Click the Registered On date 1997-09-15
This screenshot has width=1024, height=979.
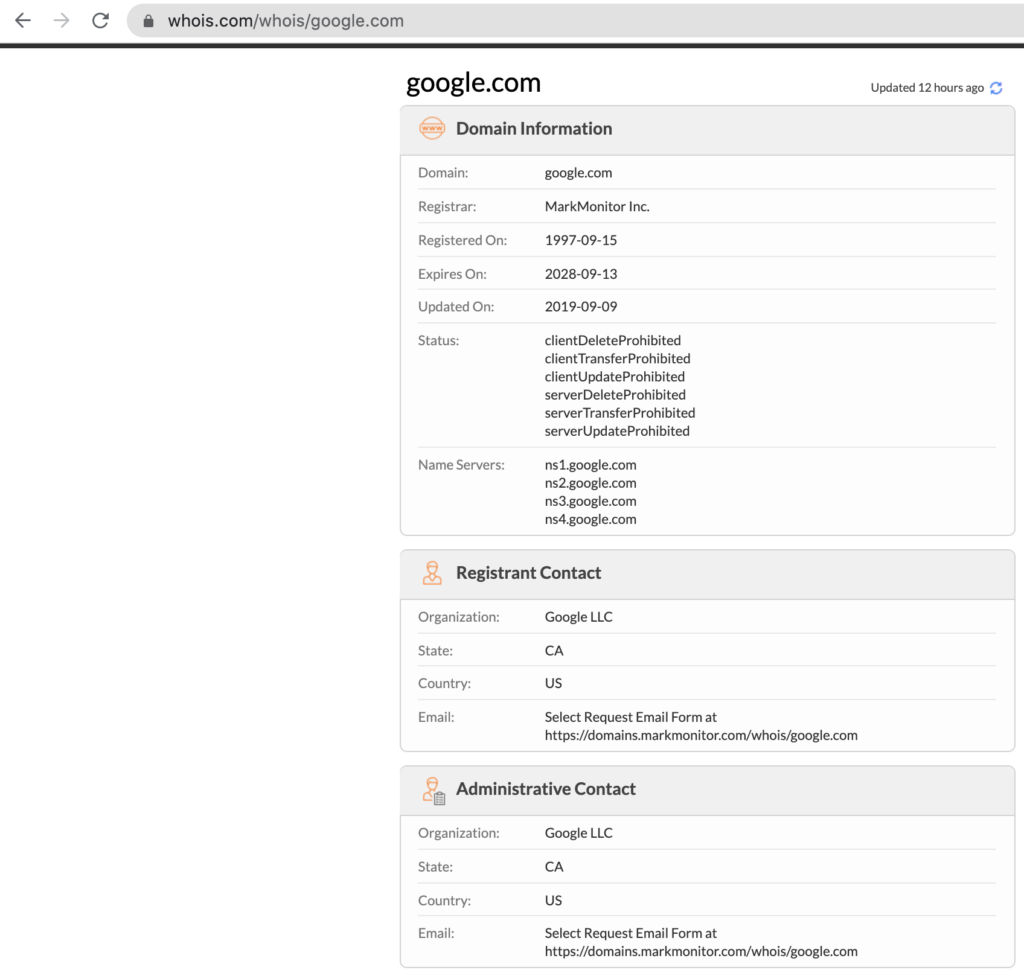click(x=581, y=240)
